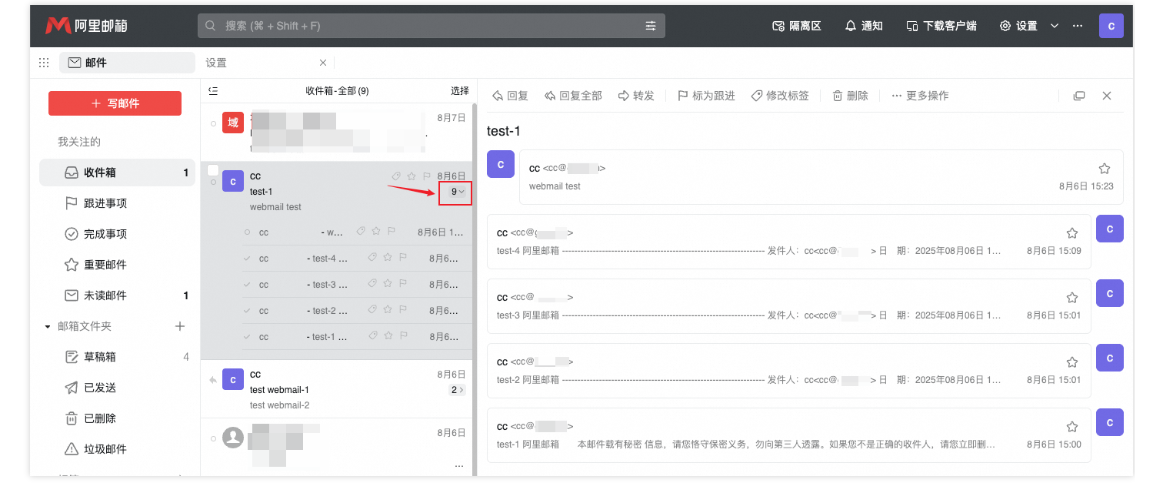Open 通知 notifications bell in top bar
Image resolution: width=1163 pixels, height=491 pixels.
(x=851, y=26)
